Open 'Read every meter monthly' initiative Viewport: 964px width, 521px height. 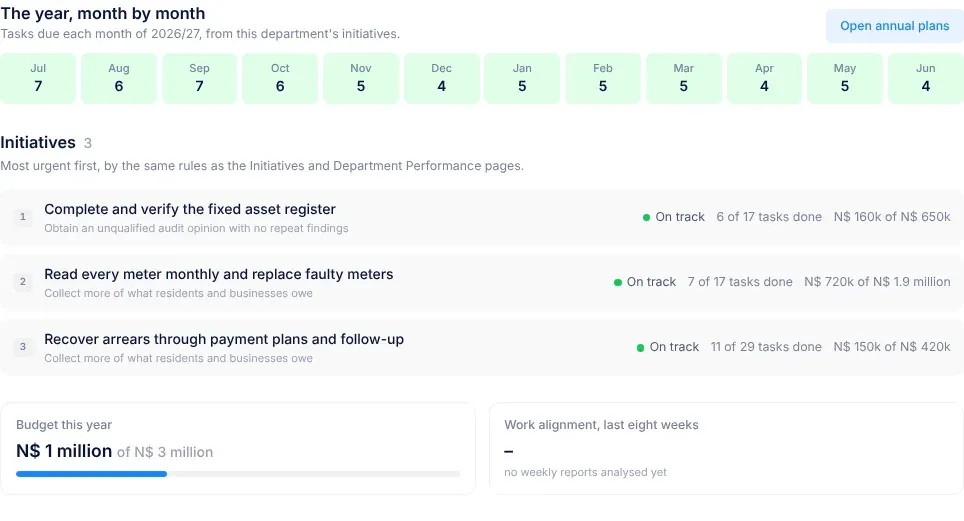pyautogui.click(x=482, y=282)
